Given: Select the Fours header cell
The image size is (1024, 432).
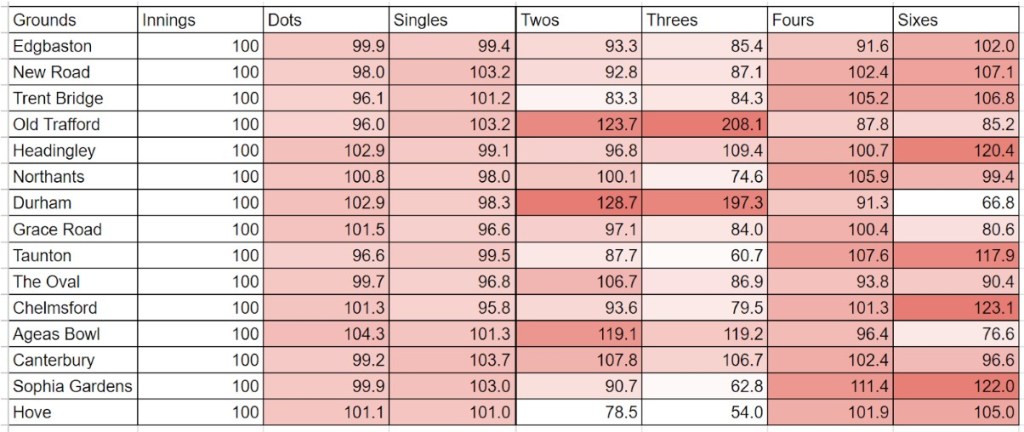Looking at the screenshot, I should pos(830,20).
